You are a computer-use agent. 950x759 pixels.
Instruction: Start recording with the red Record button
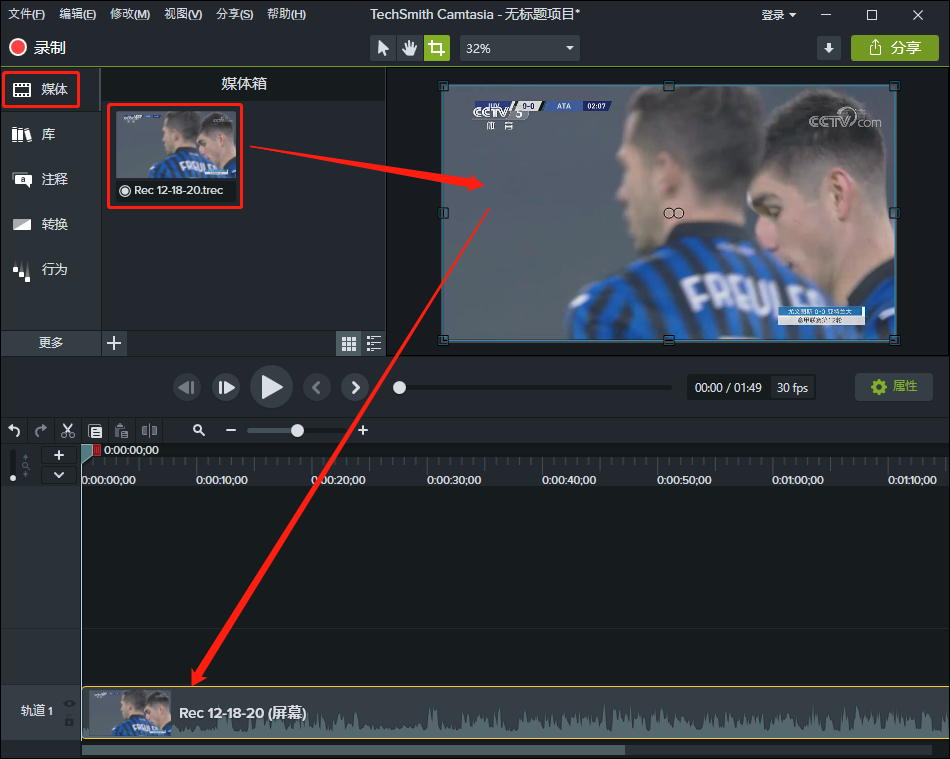[37, 47]
